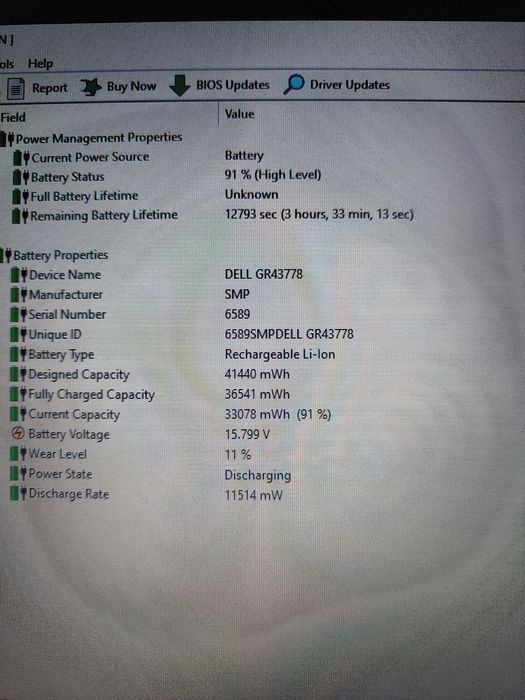Select the Battery Status field label
The height and width of the screenshot is (700, 525).
67,177
